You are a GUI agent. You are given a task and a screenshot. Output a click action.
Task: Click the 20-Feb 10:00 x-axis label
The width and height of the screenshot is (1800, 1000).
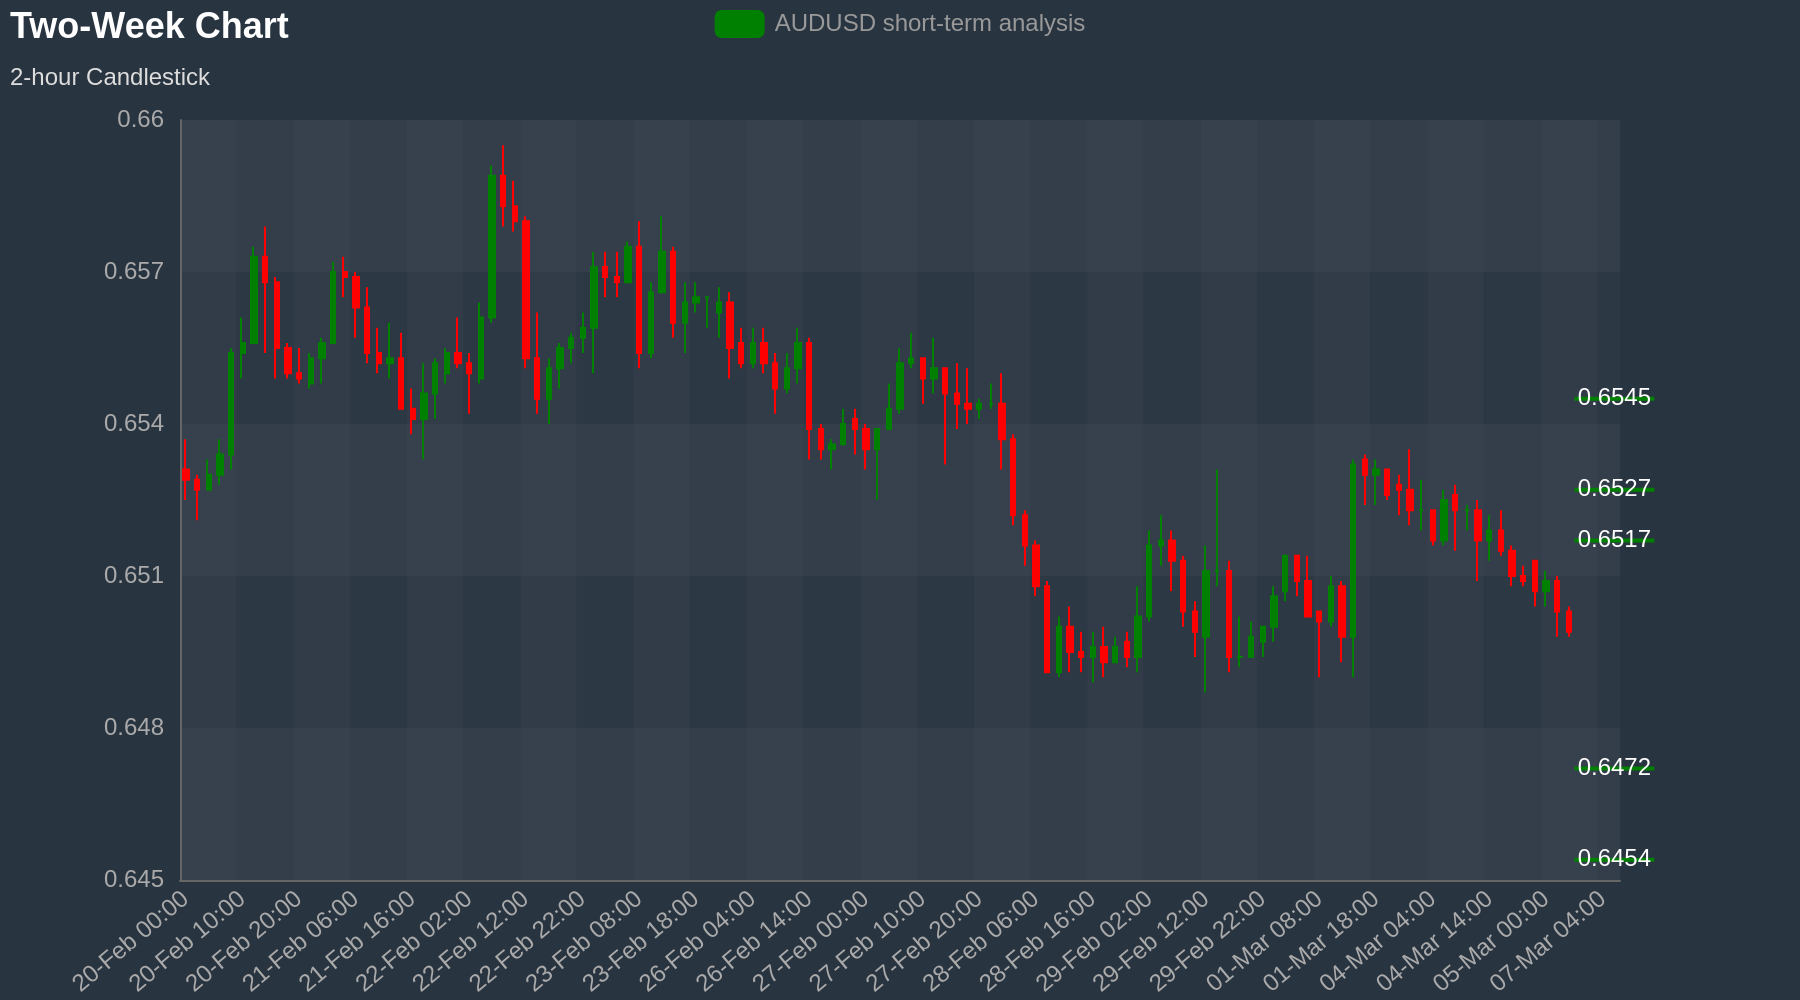click(188, 941)
